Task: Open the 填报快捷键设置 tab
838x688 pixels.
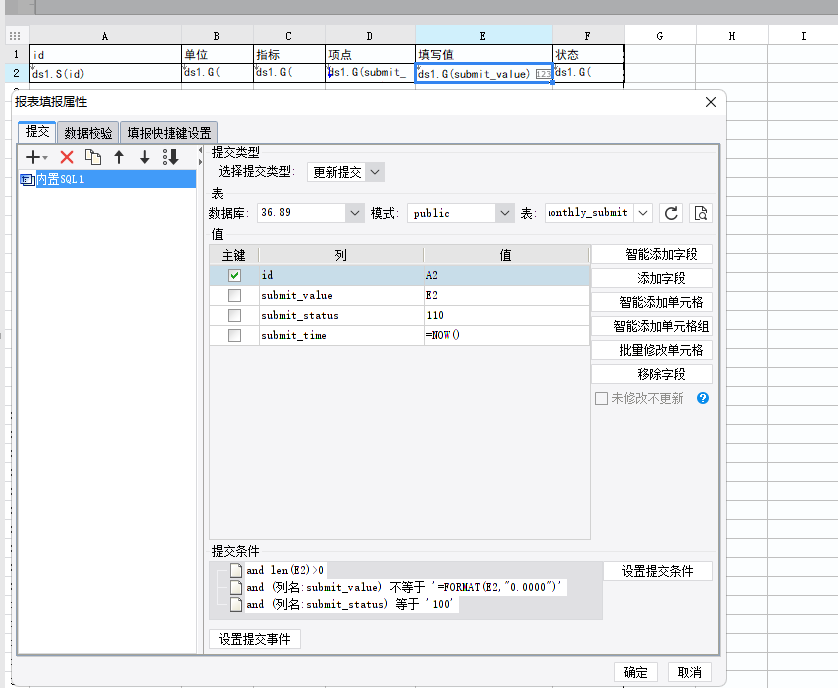Action: click(168, 133)
